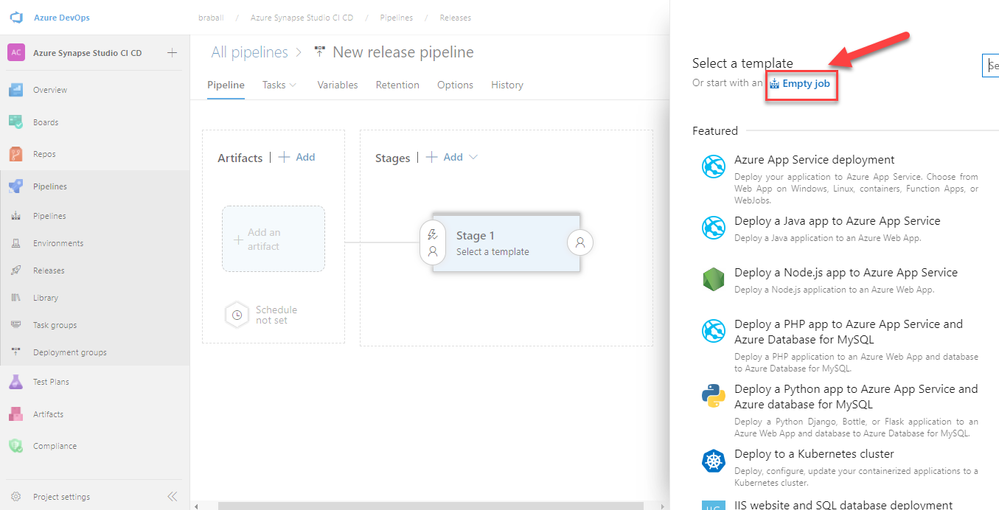Open the Test Plans flask icon

(x=16, y=382)
